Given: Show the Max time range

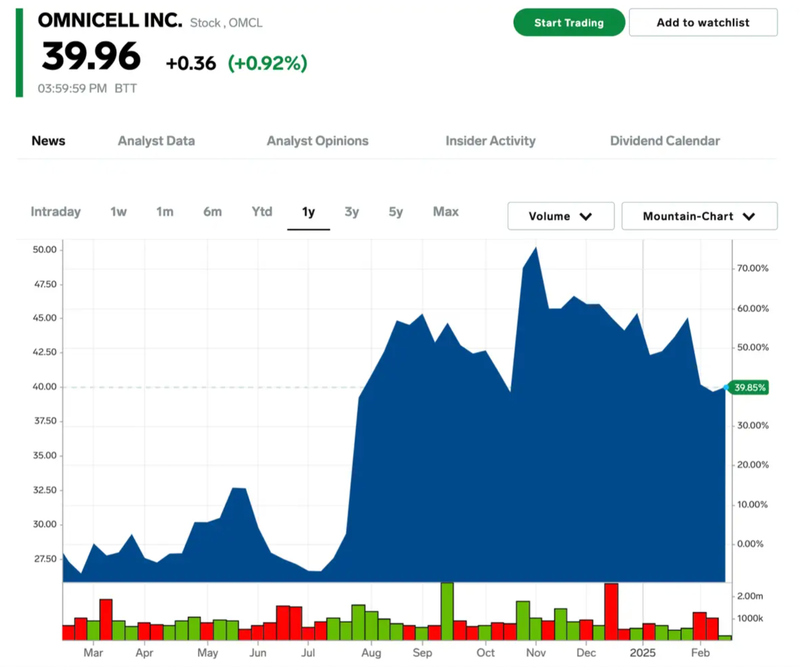Looking at the screenshot, I should tap(446, 212).
